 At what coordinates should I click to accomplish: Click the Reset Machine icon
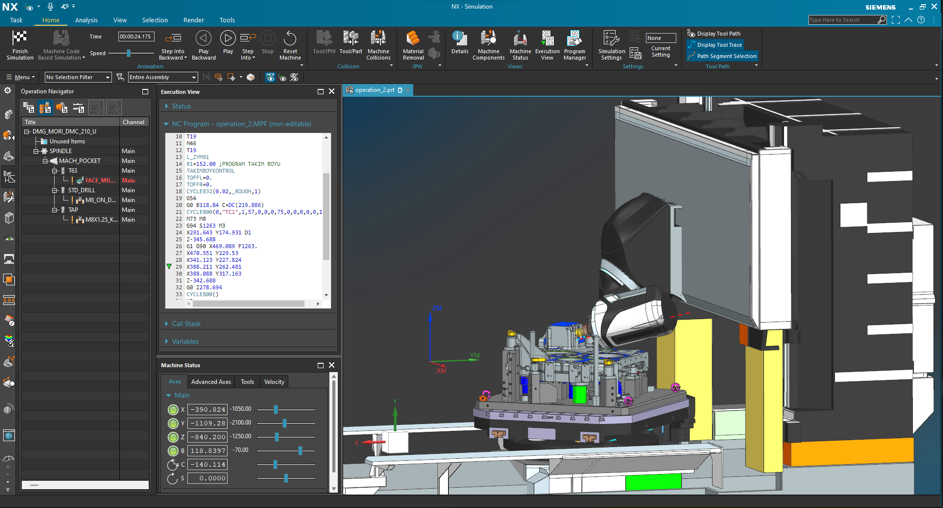coord(290,38)
